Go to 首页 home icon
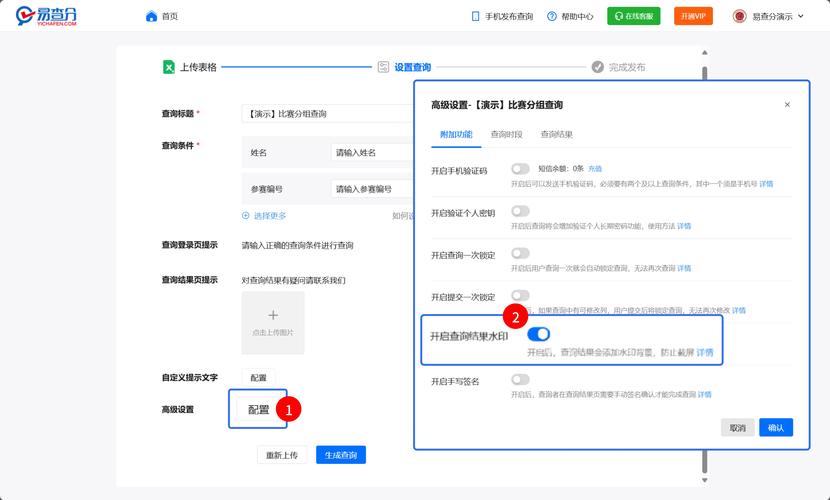 click(x=151, y=16)
